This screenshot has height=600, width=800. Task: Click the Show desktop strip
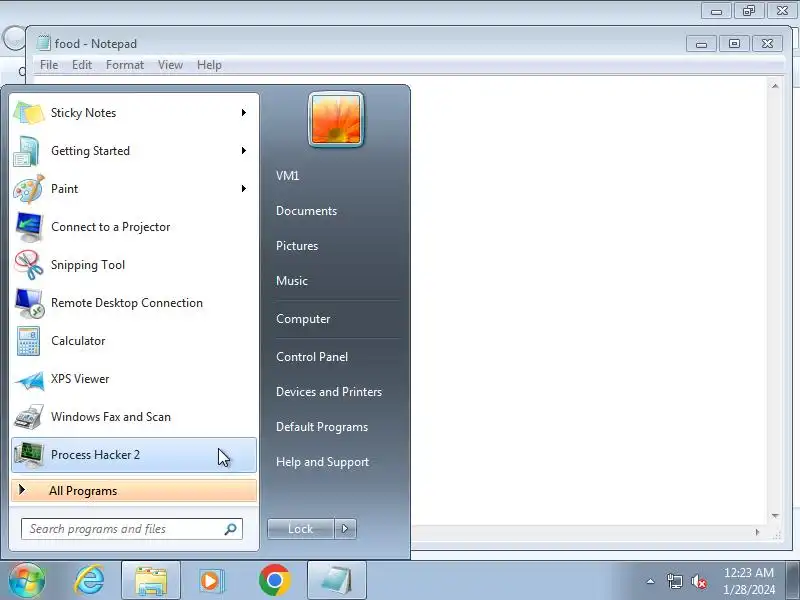coord(795,580)
